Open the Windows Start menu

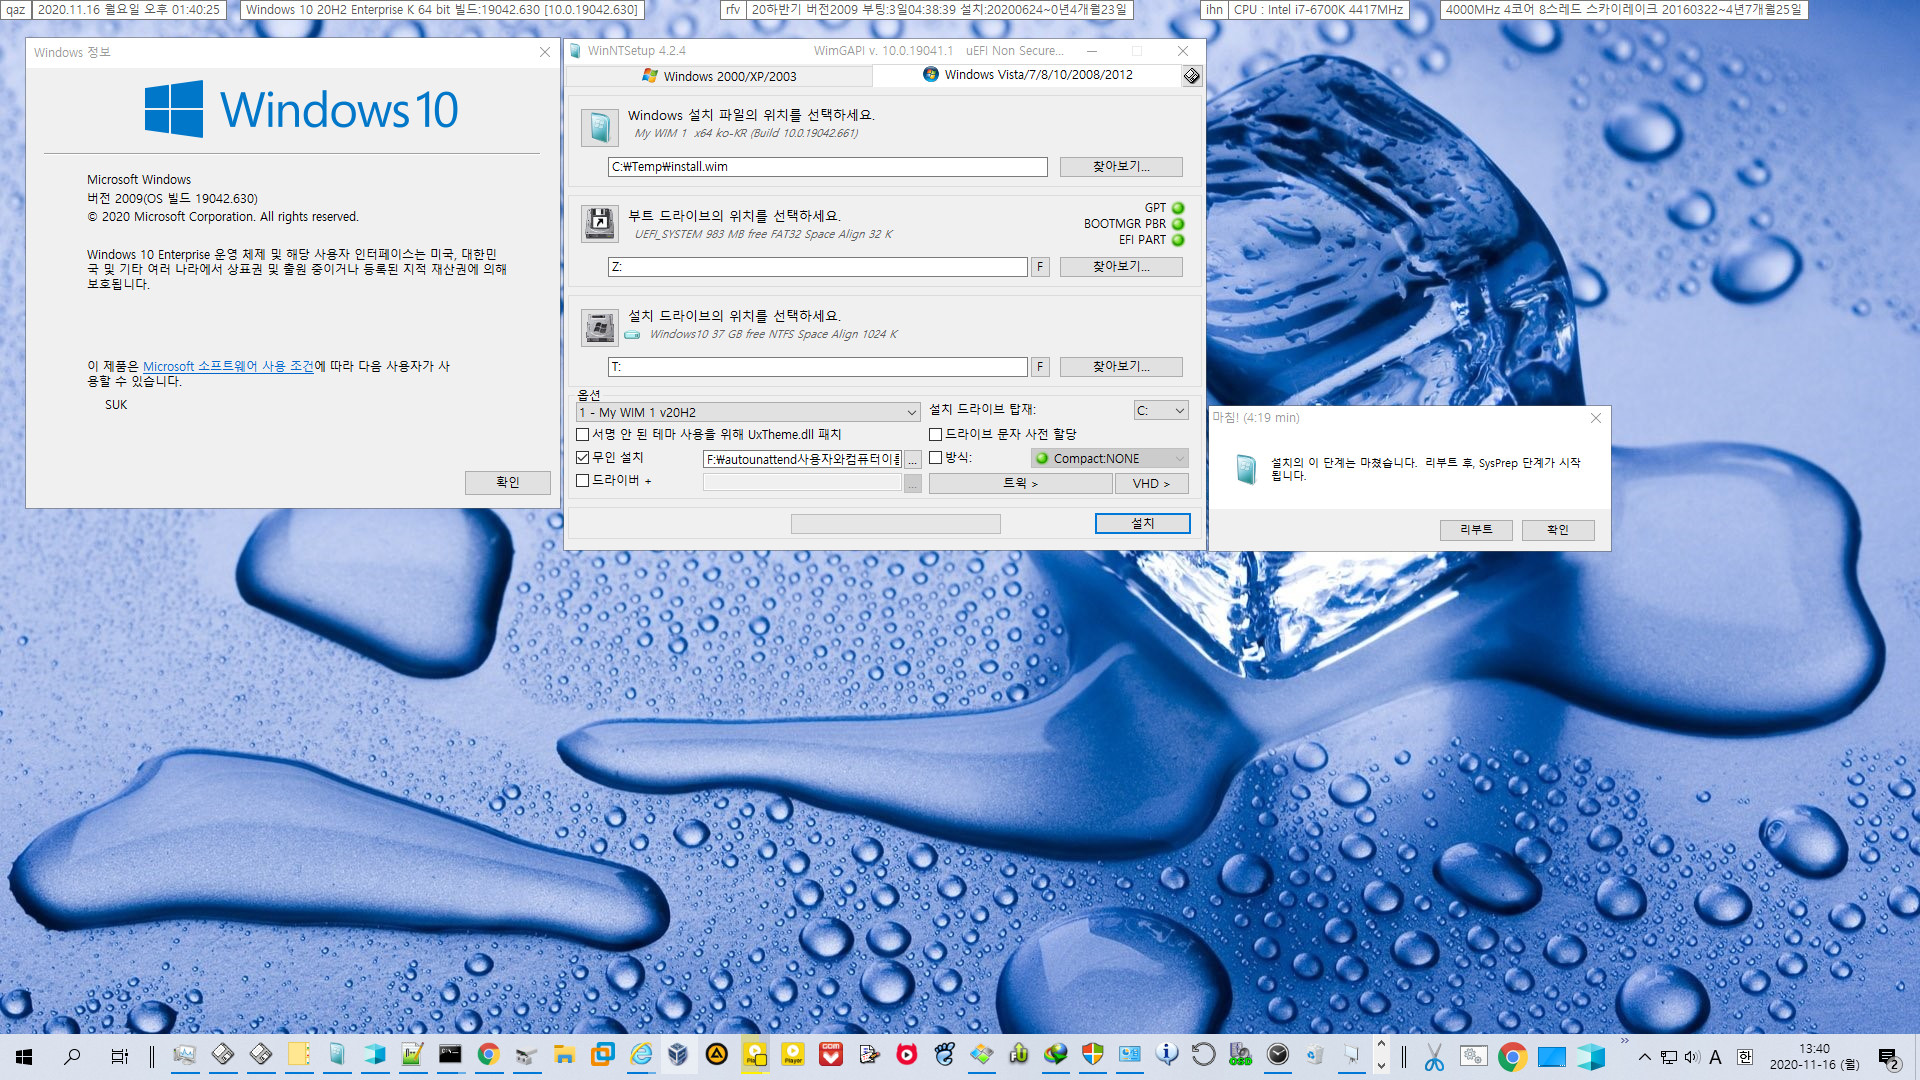[x=24, y=1056]
